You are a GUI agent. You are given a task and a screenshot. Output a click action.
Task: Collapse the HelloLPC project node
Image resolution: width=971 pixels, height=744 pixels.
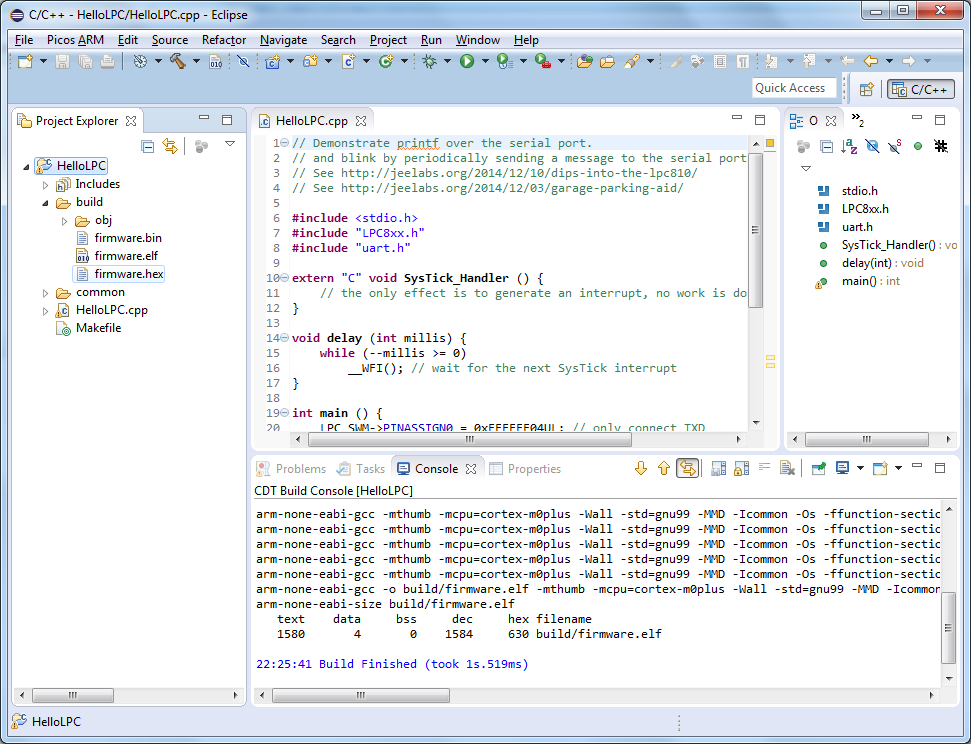click(26, 167)
